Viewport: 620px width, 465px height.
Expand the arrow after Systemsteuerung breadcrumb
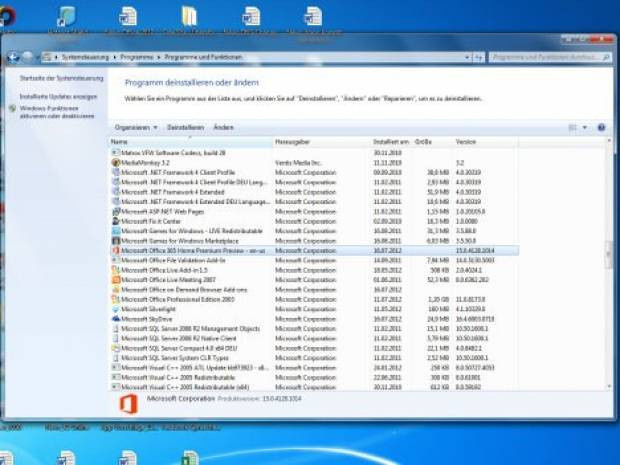[x=115, y=57]
